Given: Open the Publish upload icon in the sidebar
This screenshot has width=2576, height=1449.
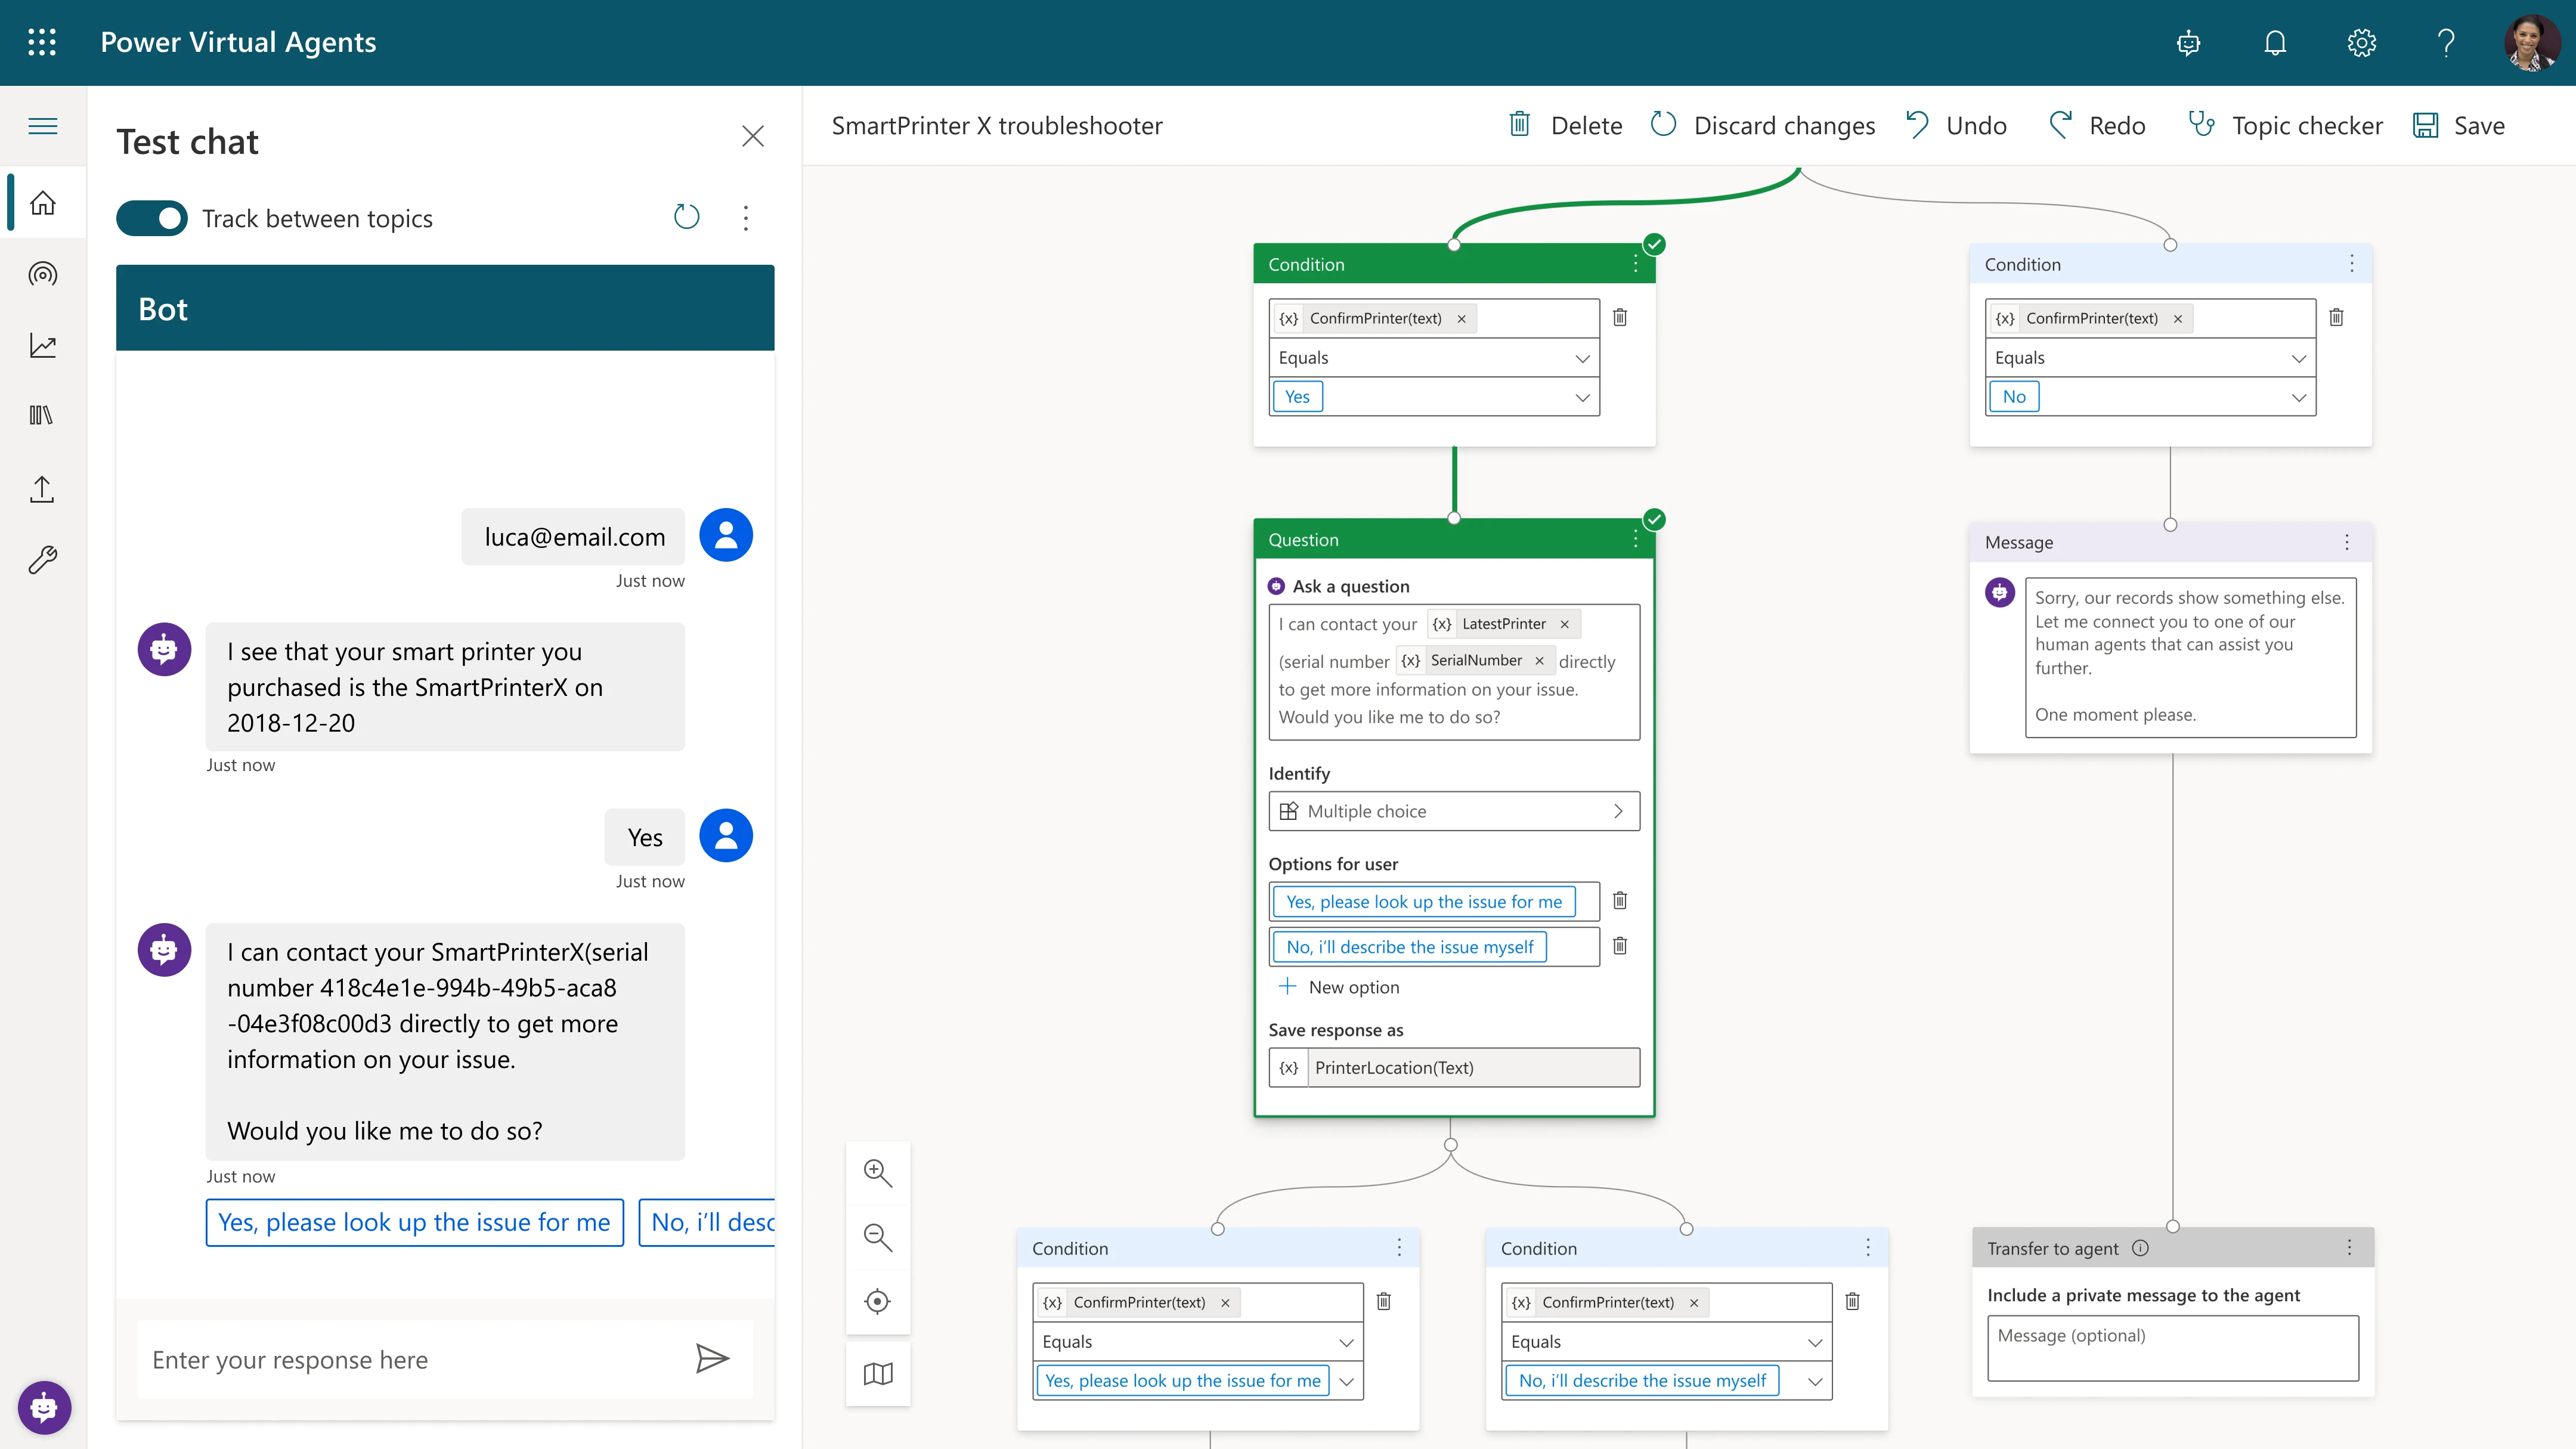Looking at the screenshot, I should 43,489.
